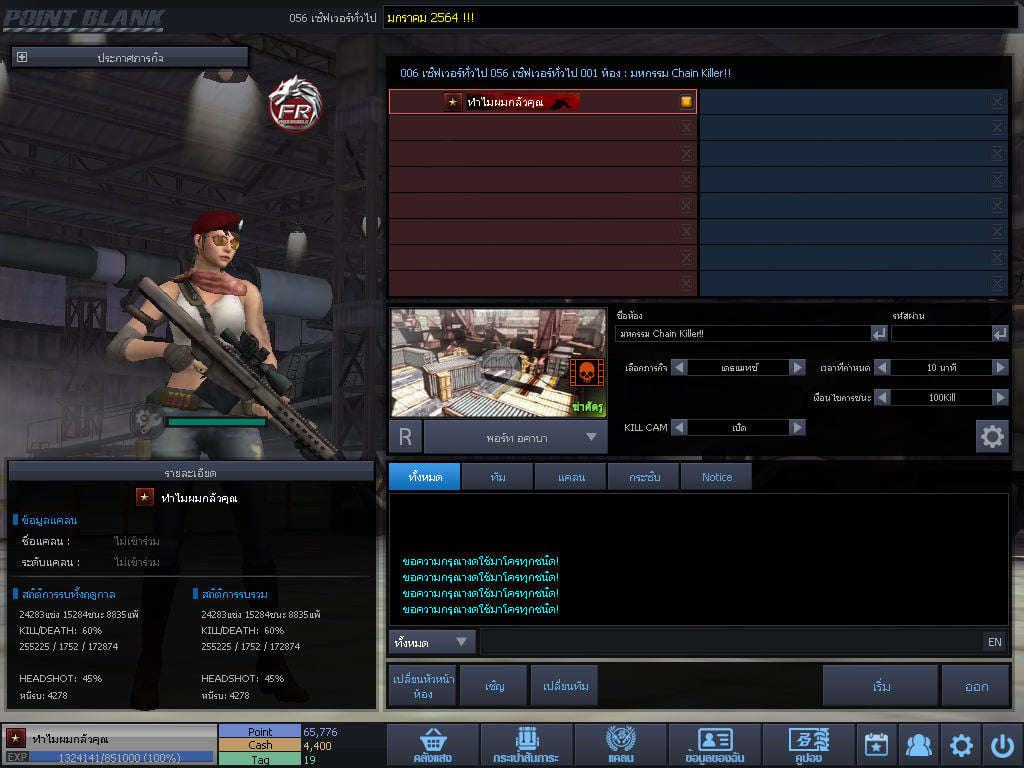Click the green weapon durability bar
Screen dimensions: 1024x768
click(217, 422)
